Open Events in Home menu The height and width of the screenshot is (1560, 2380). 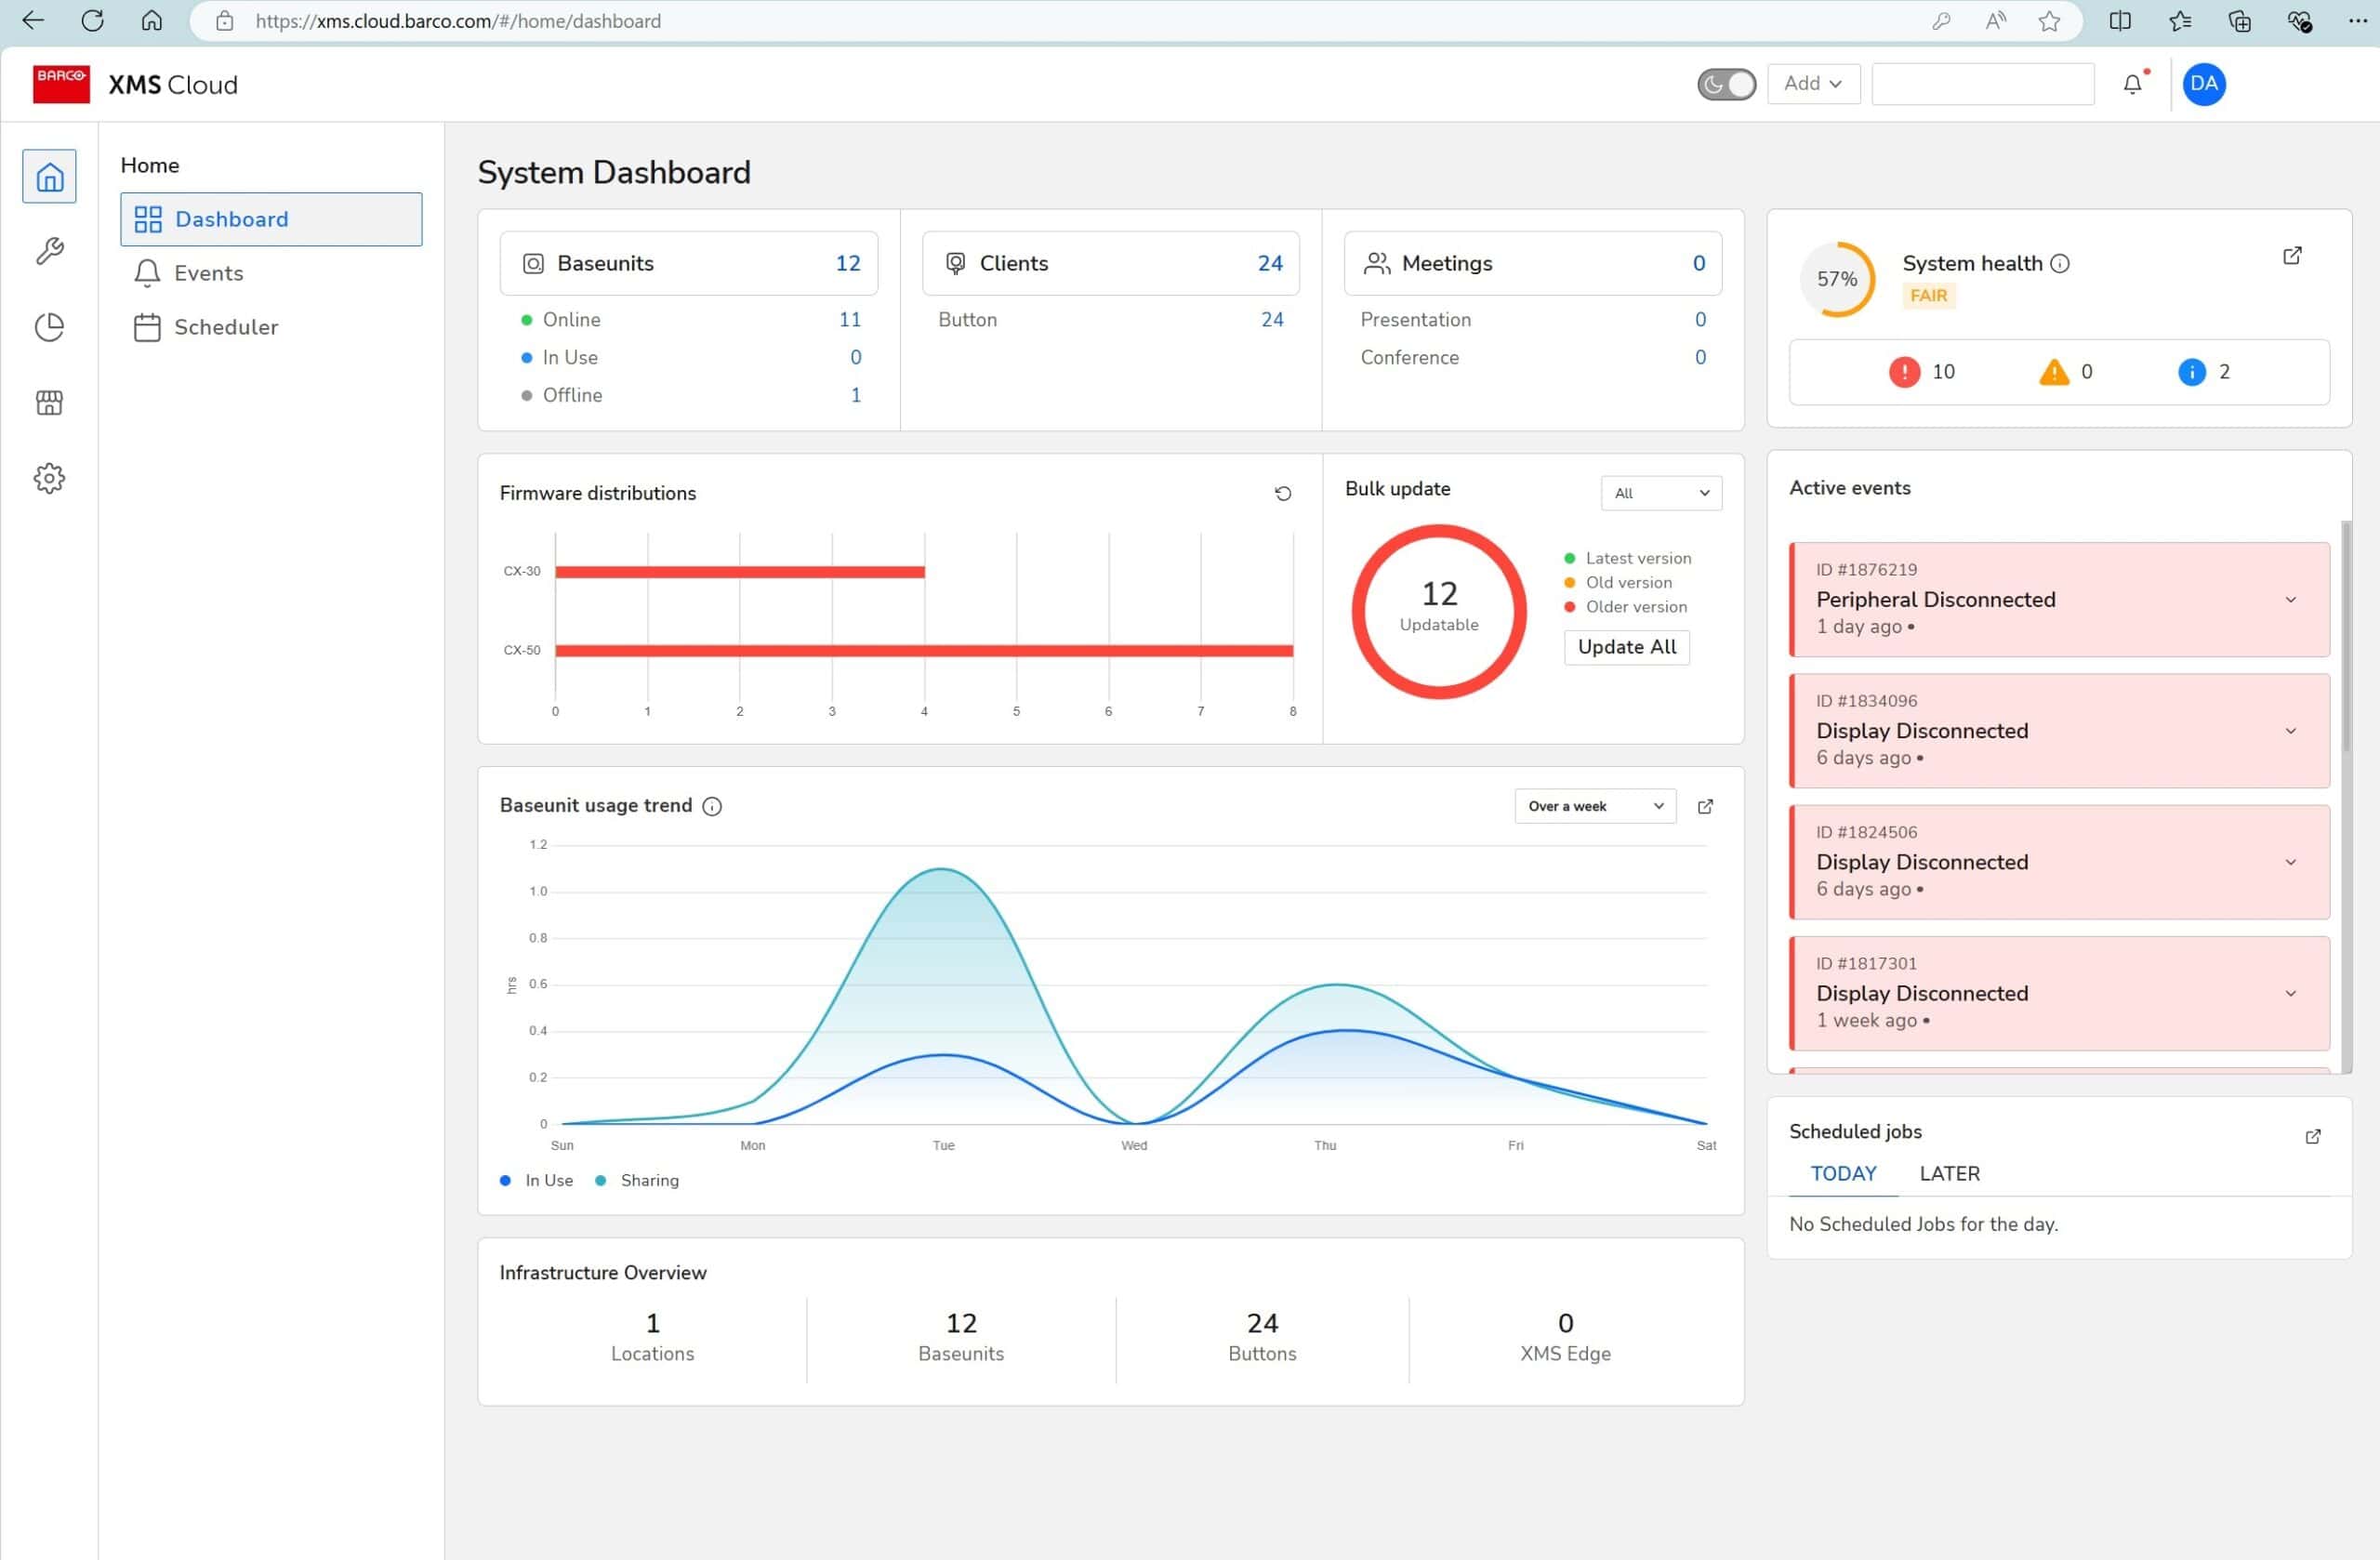click(x=208, y=273)
